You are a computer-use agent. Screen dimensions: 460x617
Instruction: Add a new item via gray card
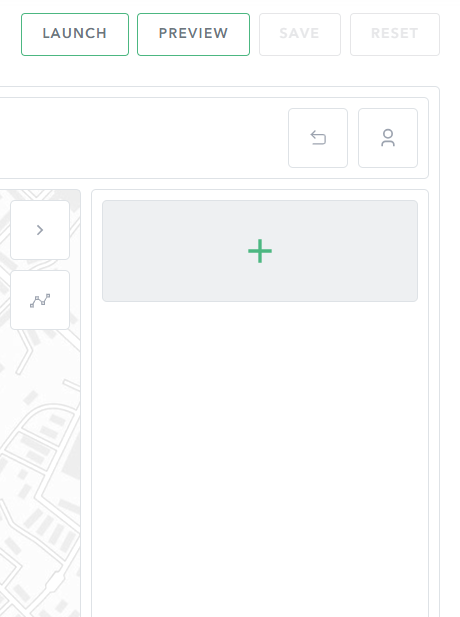(260, 251)
